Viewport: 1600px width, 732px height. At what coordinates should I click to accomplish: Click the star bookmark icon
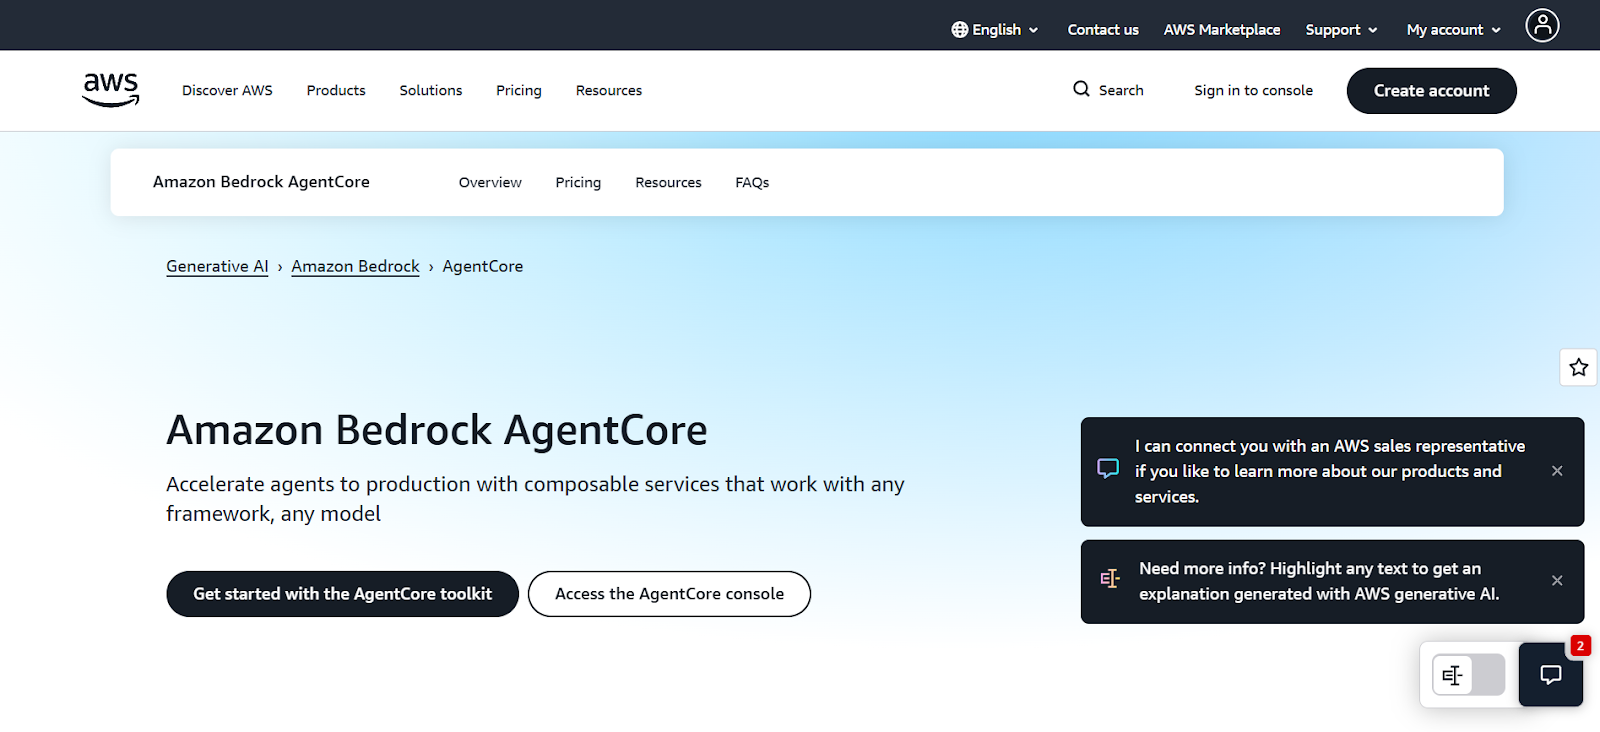pyautogui.click(x=1578, y=367)
